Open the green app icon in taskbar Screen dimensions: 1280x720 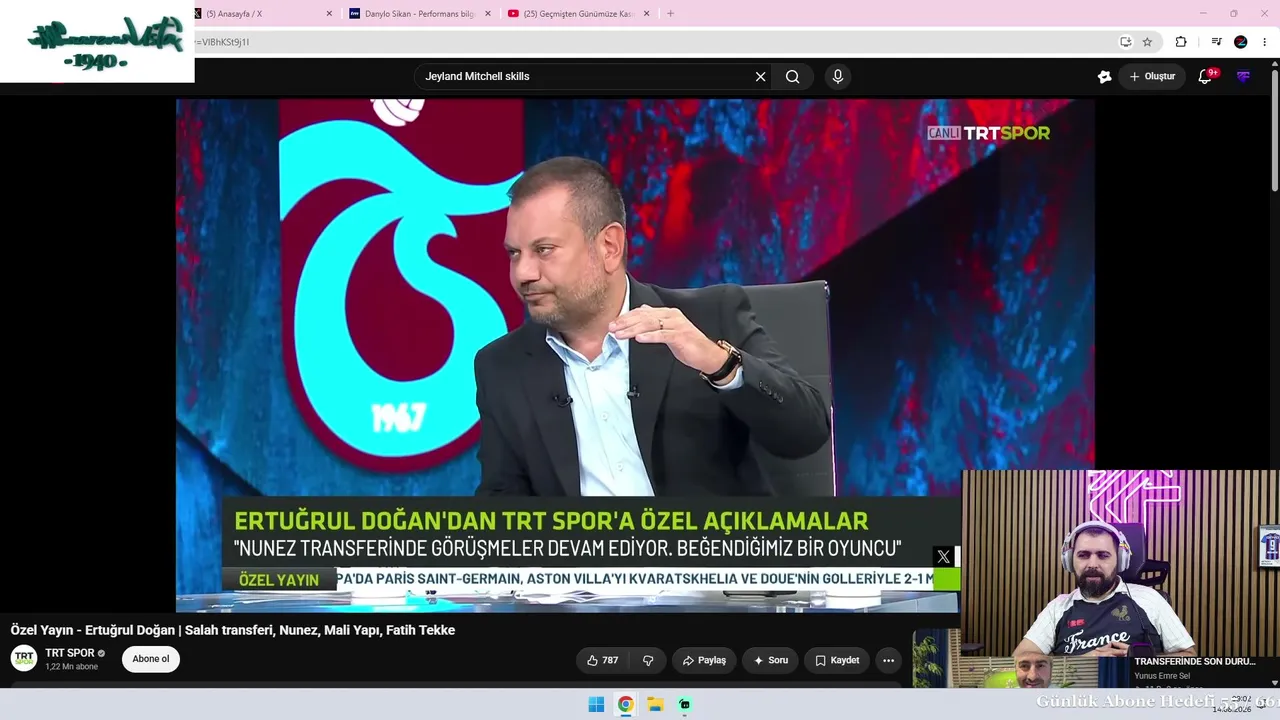(x=684, y=704)
